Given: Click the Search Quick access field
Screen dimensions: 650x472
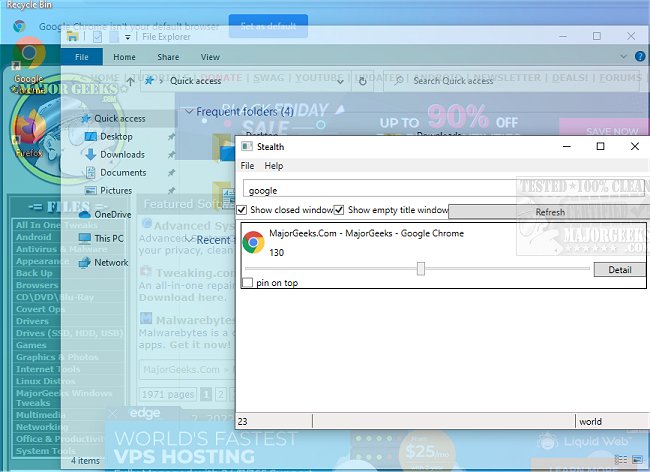Looking at the screenshot, I should click(x=511, y=81).
